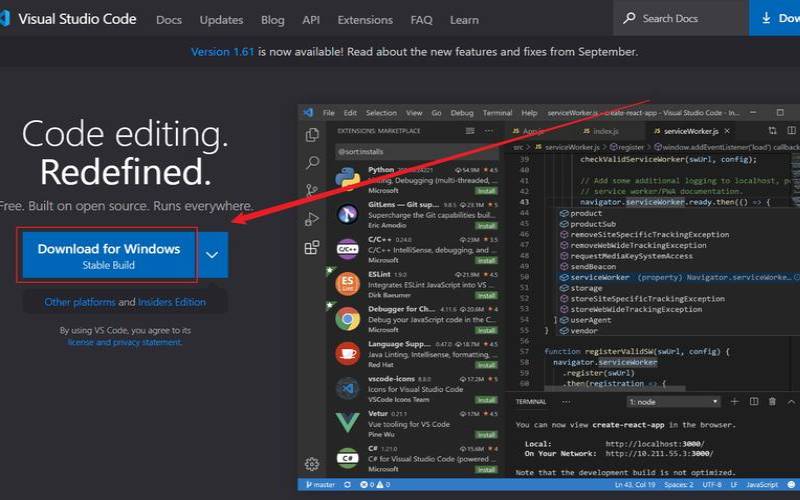Viewport: 800px width, 500px height.
Task: Close the serviceWorker.js tab
Action: pyautogui.click(x=727, y=131)
